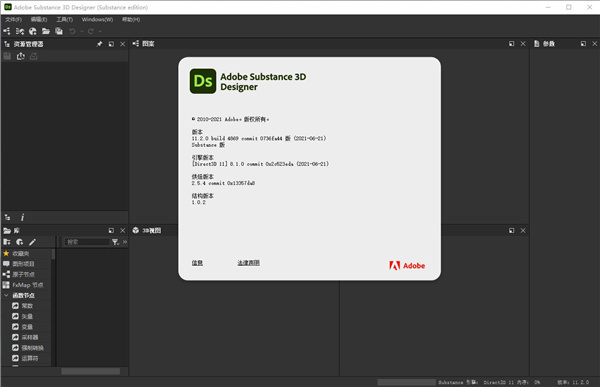Select the fourth function sub-item in Library tree
The width and height of the screenshot is (600, 387).
click(26, 337)
